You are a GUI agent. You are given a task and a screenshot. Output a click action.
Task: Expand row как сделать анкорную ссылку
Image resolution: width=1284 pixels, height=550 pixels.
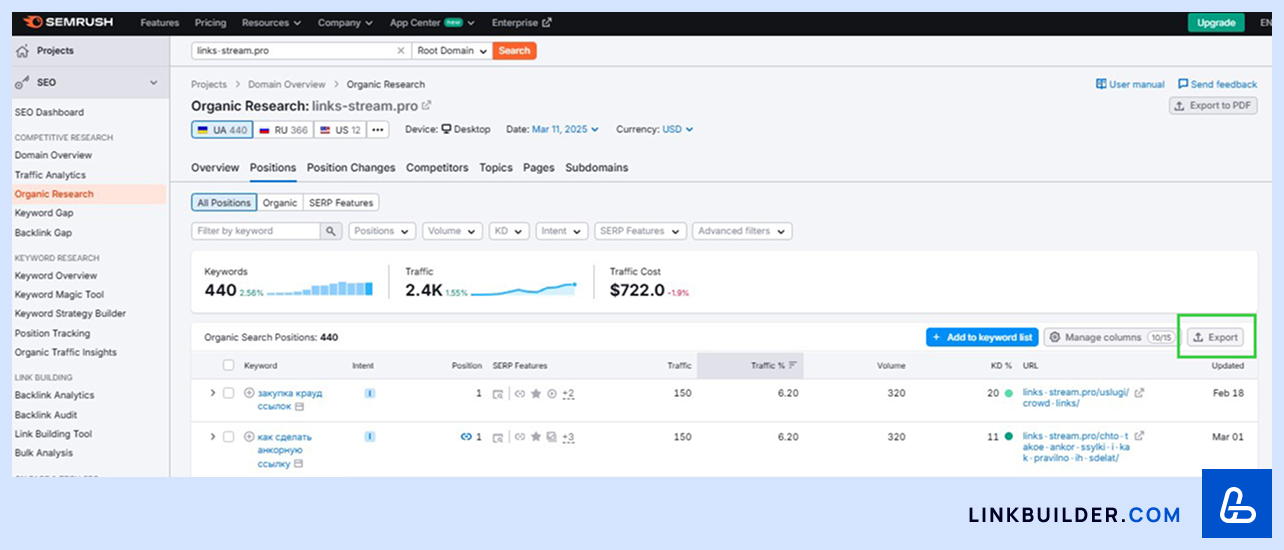(212, 437)
